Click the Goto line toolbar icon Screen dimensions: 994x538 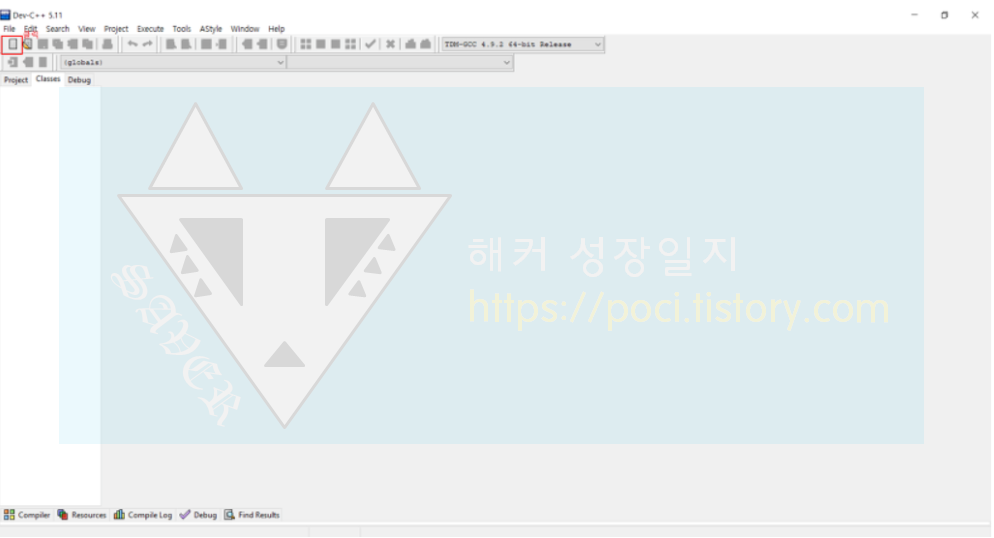click(221, 44)
